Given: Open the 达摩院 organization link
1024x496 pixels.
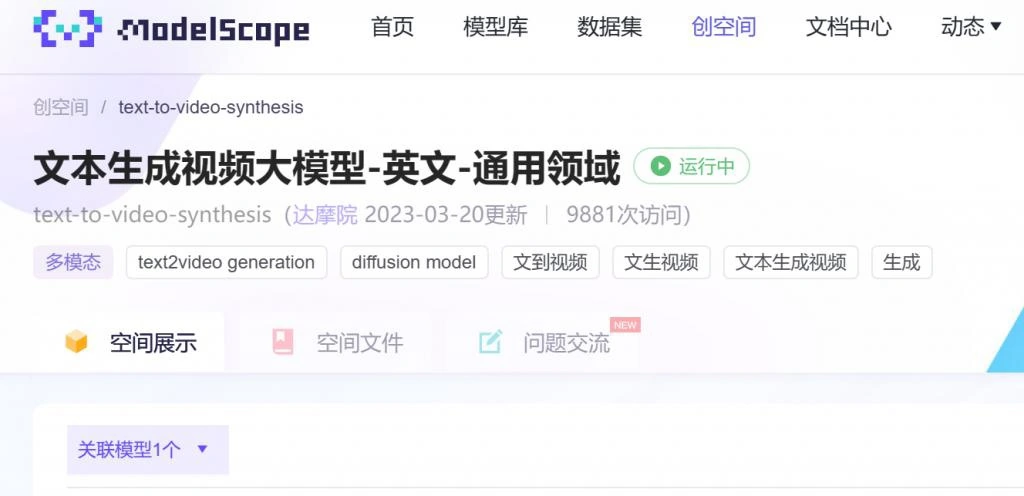Looking at the screenshot, I should 325,214.
